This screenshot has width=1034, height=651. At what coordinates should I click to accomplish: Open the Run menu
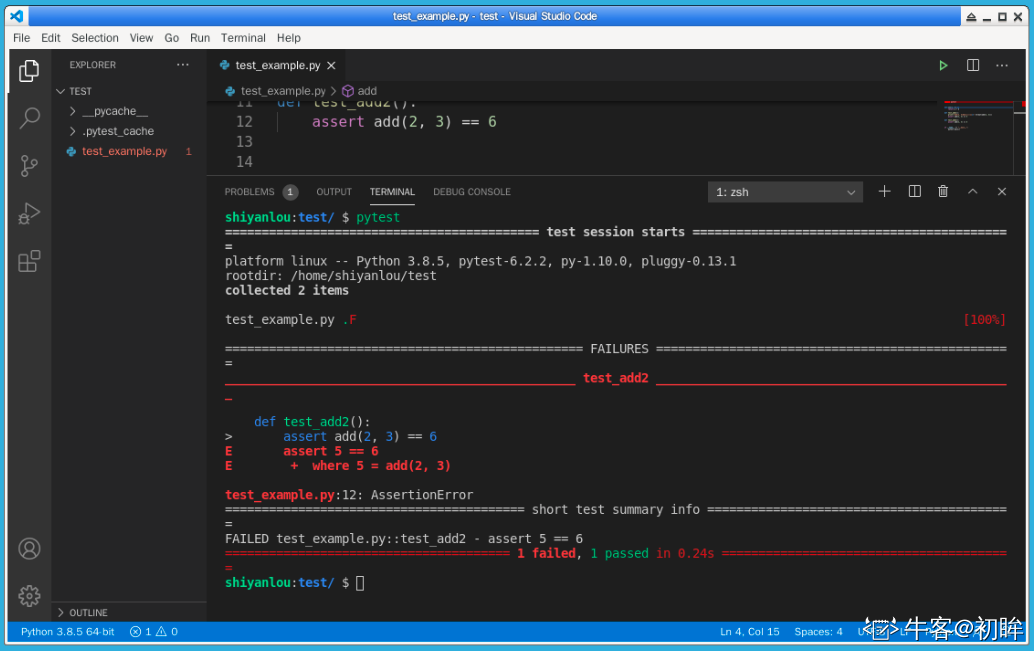200,38
